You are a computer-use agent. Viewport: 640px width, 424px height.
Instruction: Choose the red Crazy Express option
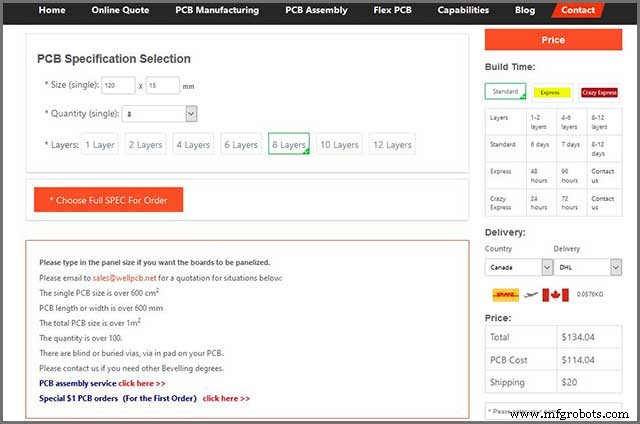coord(598,92)
